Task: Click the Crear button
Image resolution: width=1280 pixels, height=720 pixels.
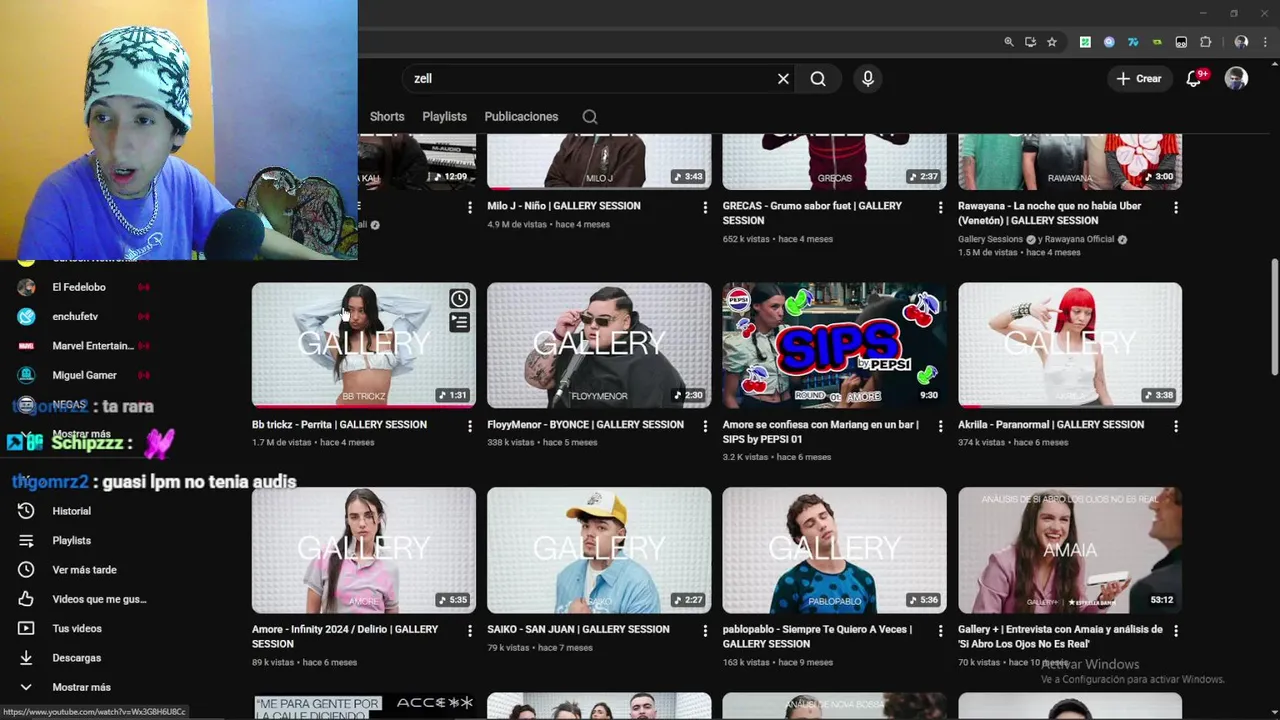Action: pyautogui.click(x=1139, y=79)
